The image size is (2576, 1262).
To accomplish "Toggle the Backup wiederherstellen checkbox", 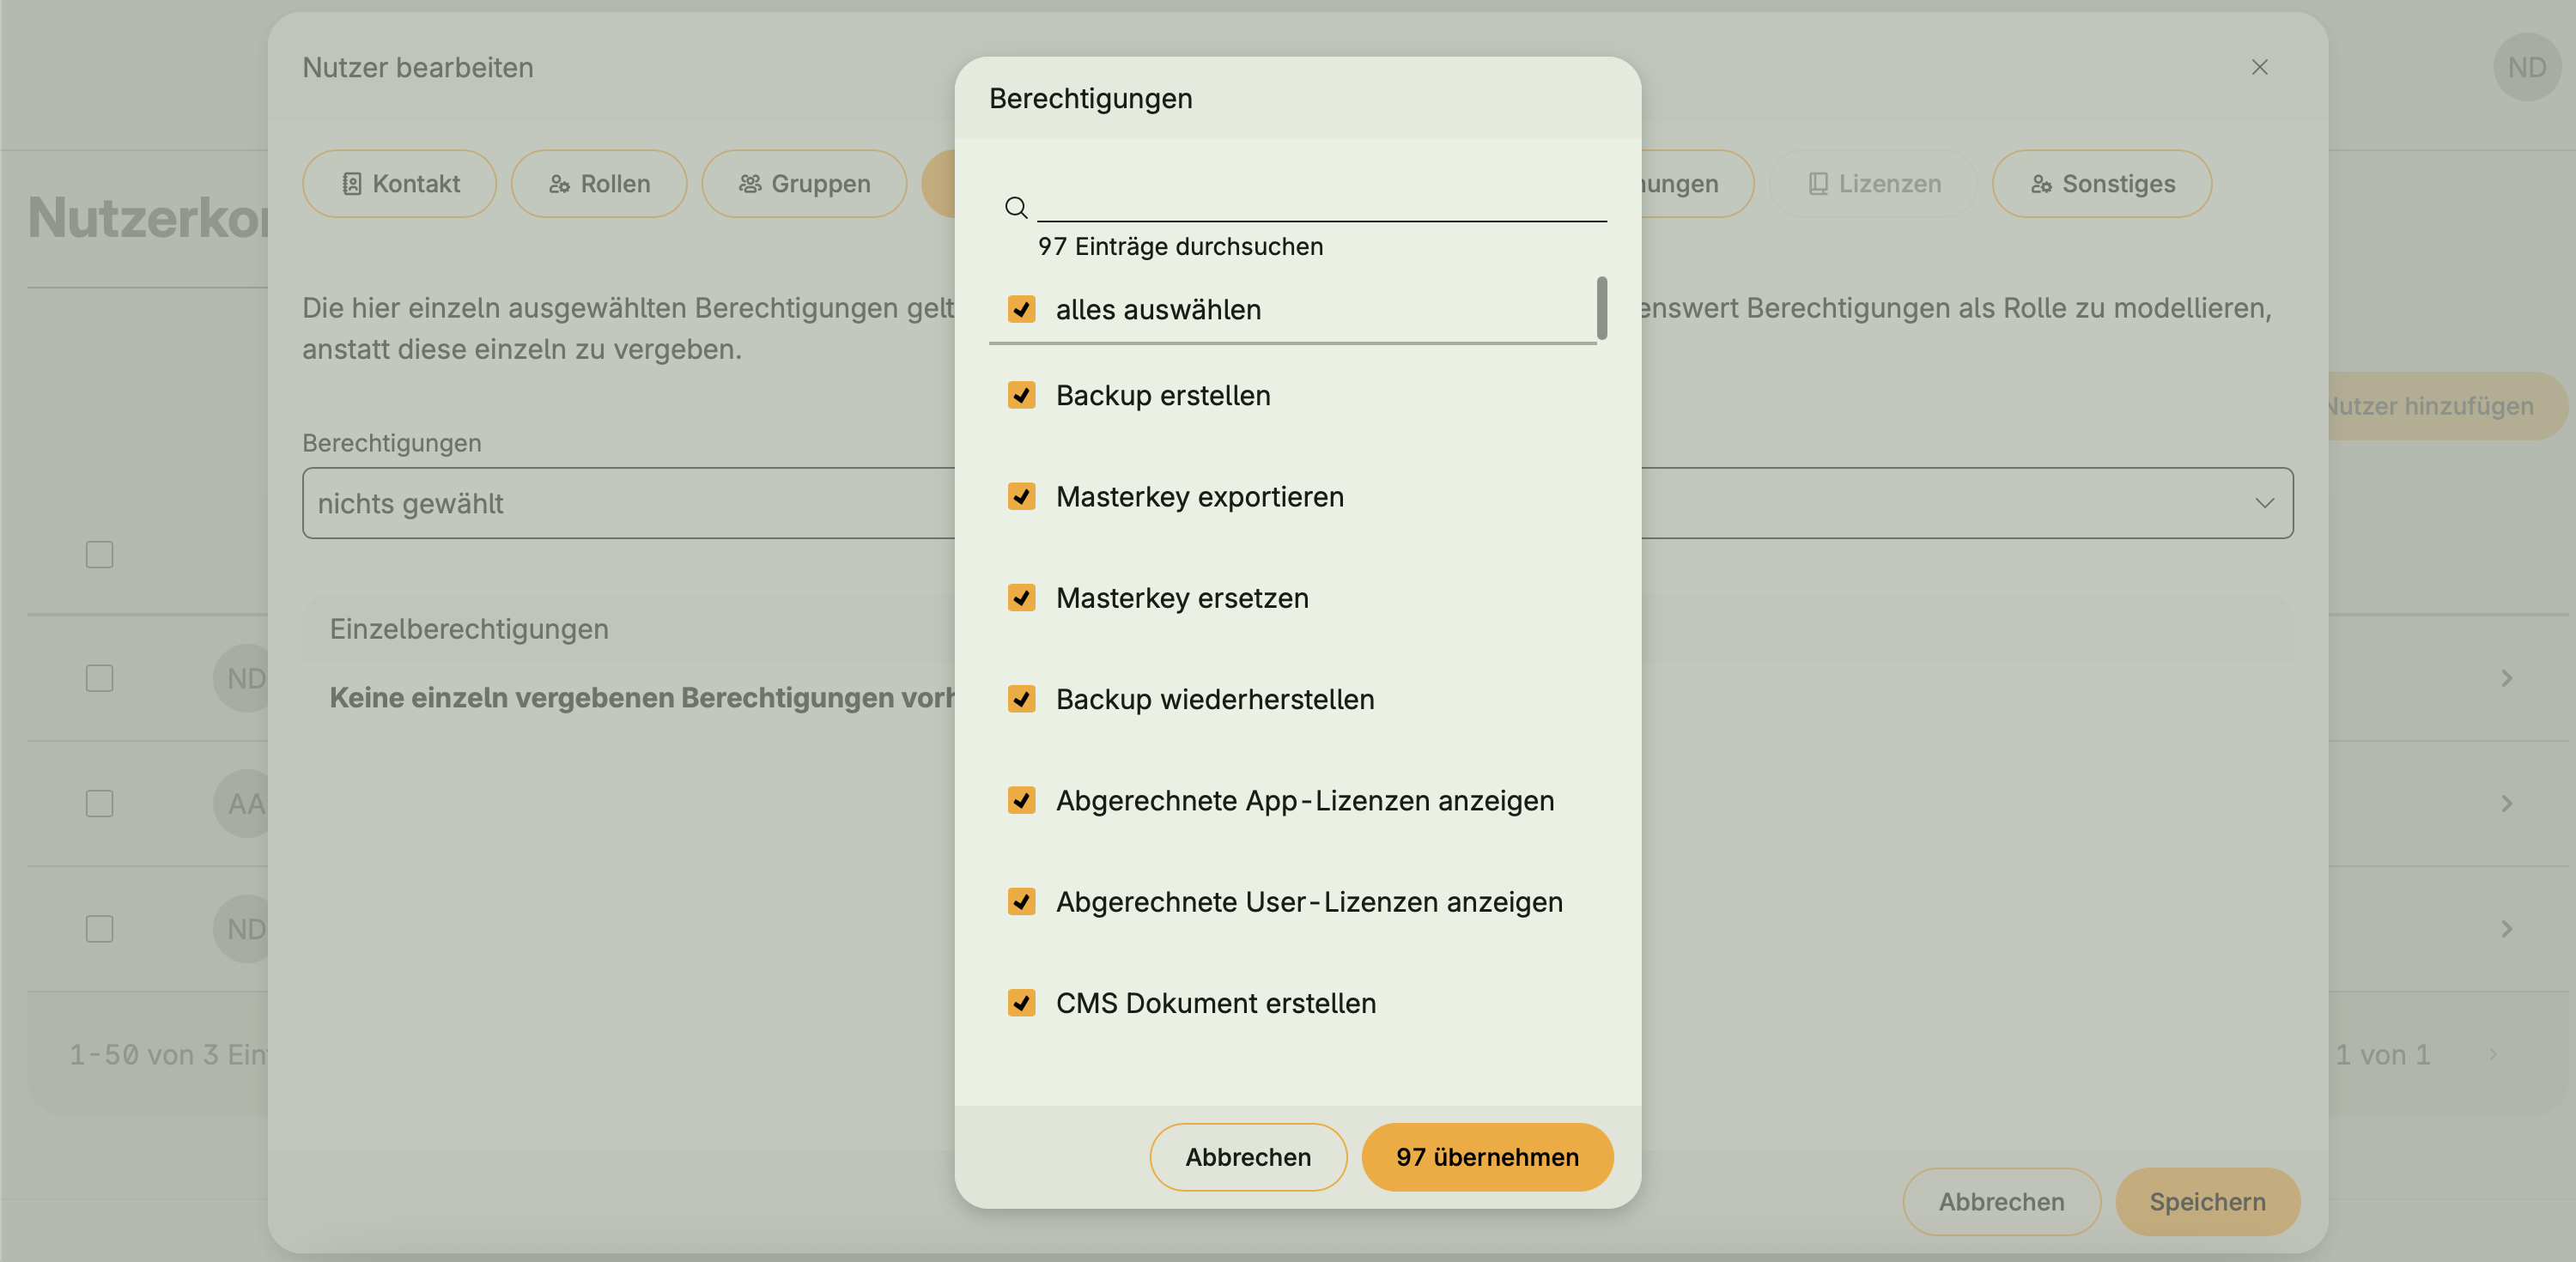I will click(x=1021, y=699).
